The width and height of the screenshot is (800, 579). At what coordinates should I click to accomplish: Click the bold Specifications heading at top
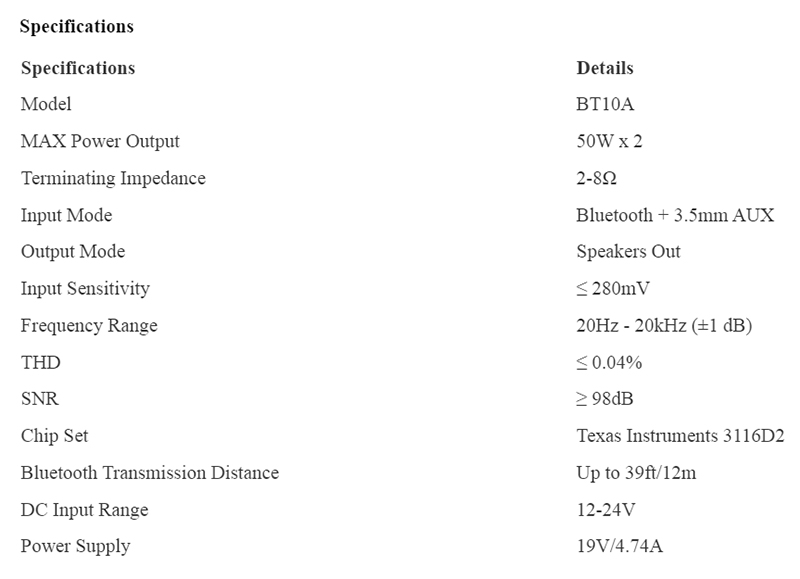point(76,27)
